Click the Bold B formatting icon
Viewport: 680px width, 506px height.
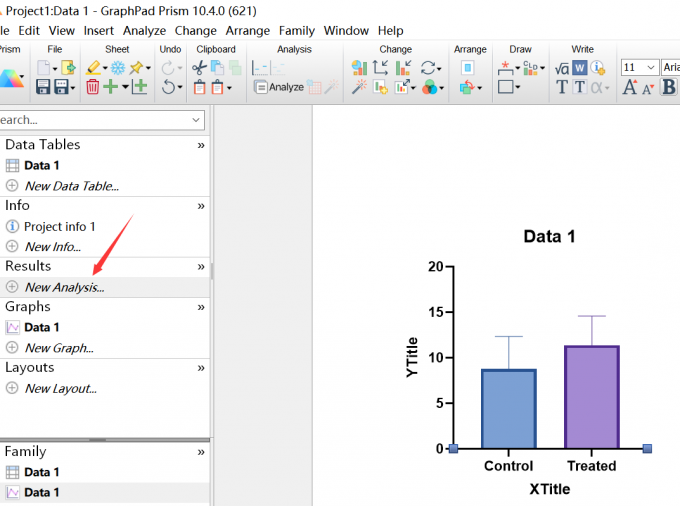point(668,88)
